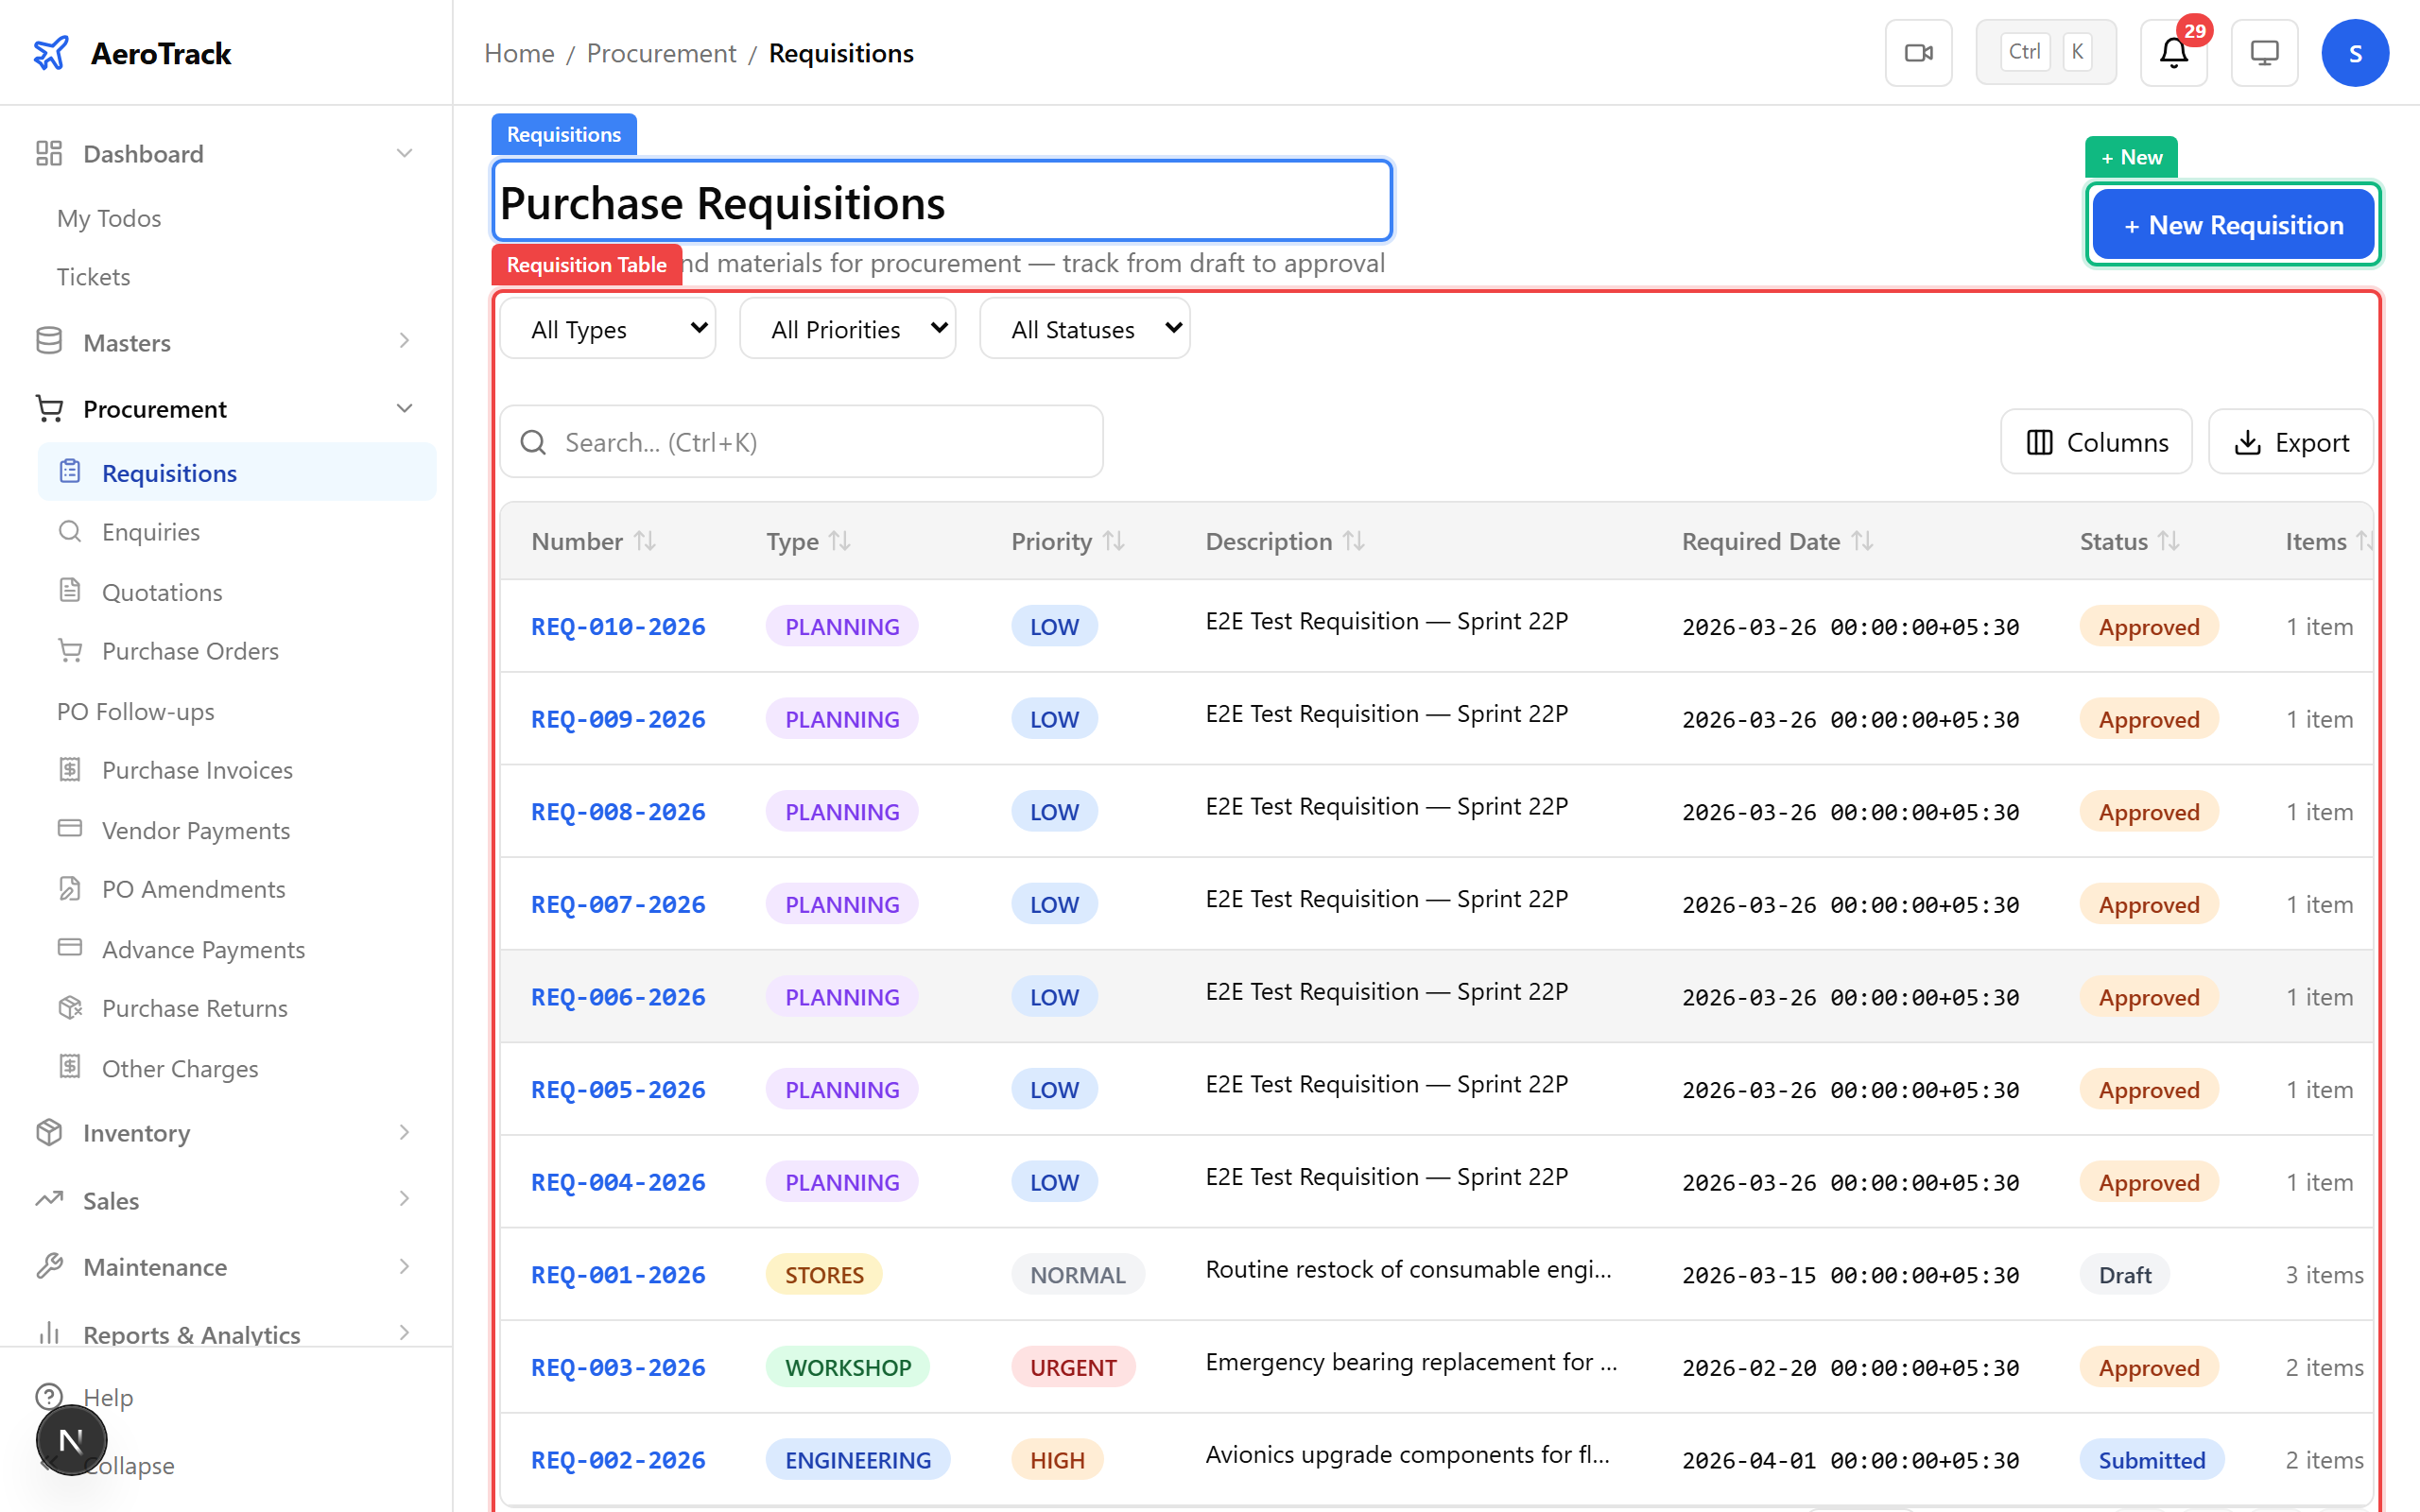The image size is (2420, 1512).
Task: Click the search magnifier icon
Action: pyautogui.click(x=533, y=441)
